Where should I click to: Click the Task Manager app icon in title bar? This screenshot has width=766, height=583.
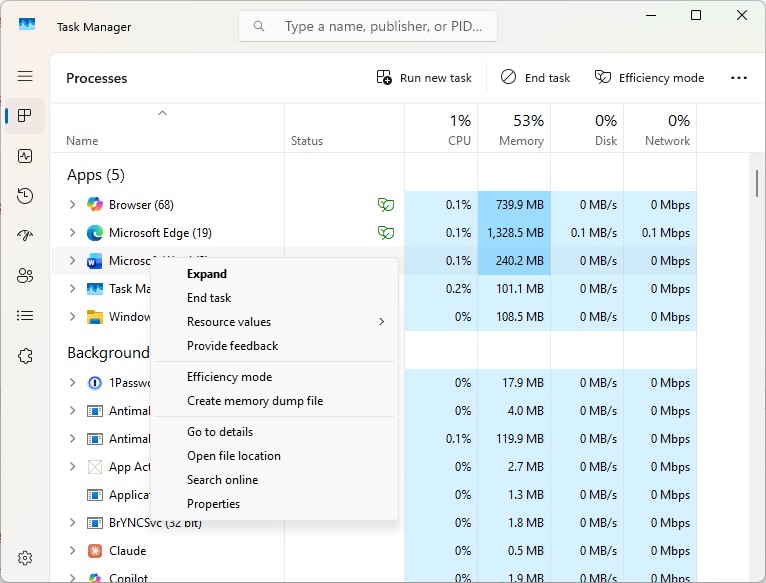(x=27, y=24)
